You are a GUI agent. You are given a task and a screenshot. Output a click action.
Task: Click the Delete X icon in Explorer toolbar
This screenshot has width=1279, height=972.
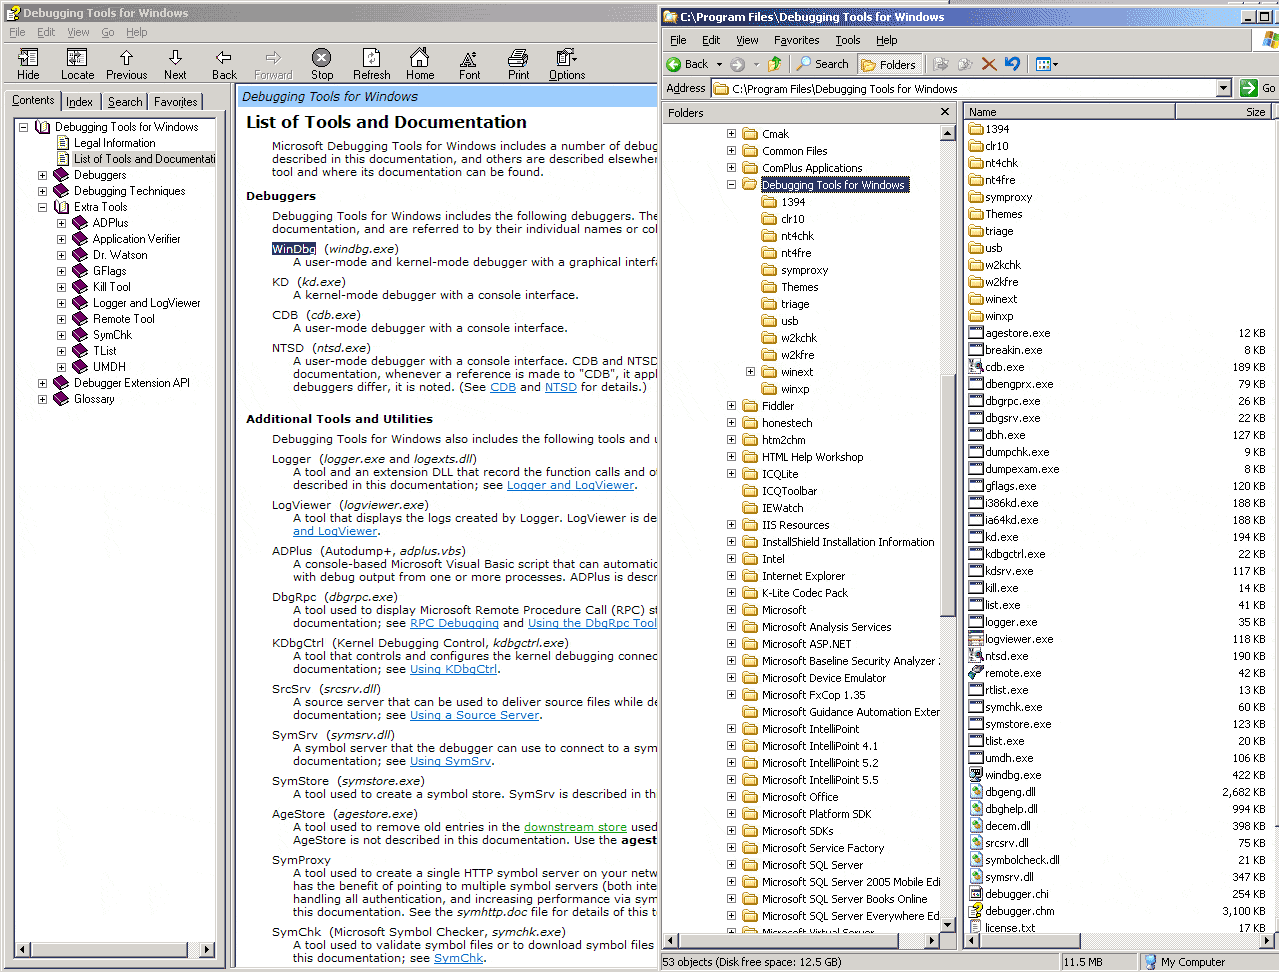point(989,64)
